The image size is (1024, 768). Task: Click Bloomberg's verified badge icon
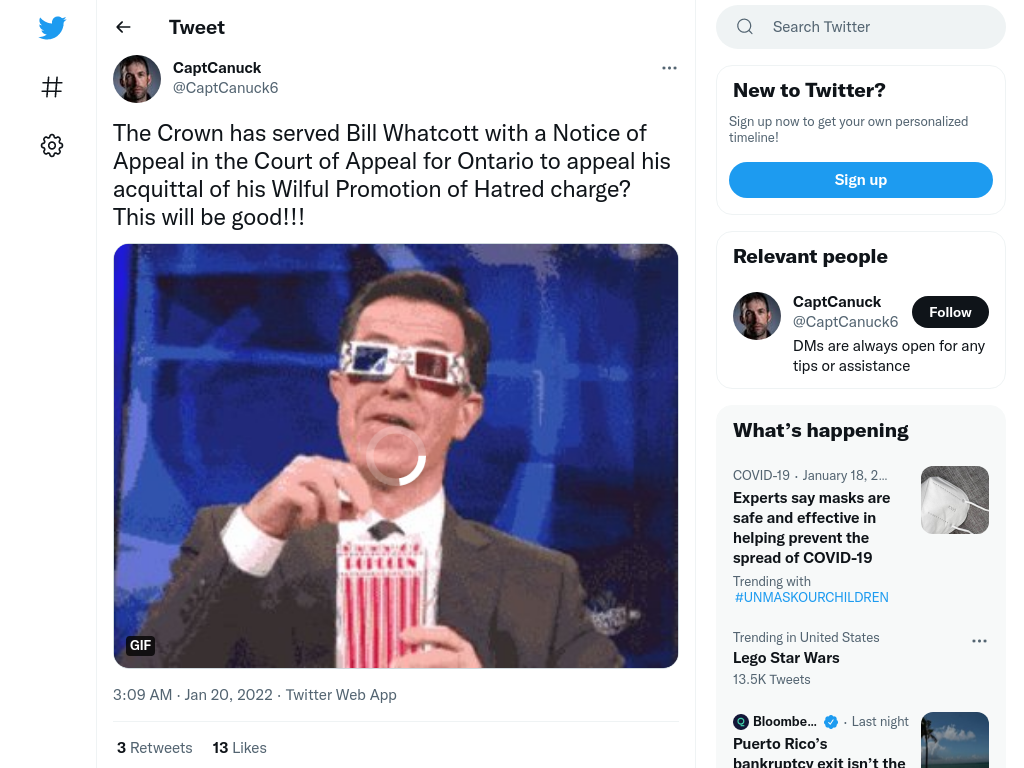click(x=831, y=722)
